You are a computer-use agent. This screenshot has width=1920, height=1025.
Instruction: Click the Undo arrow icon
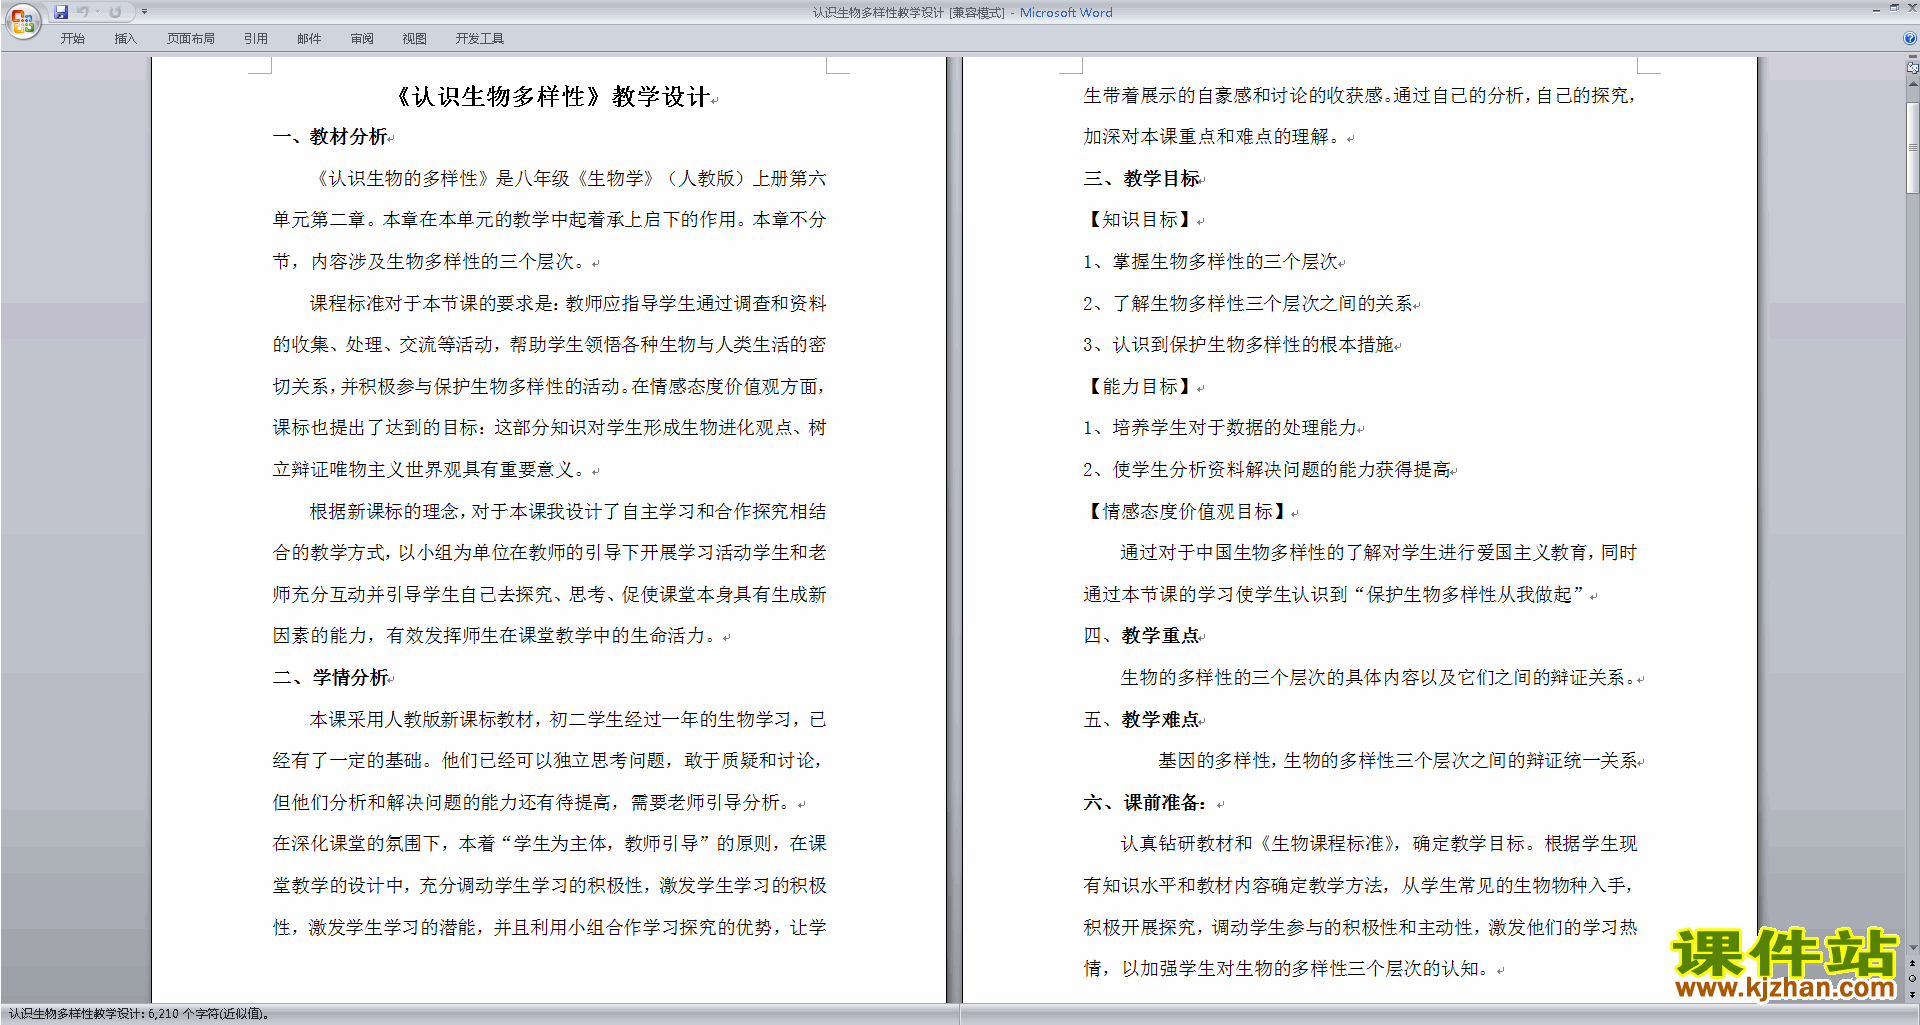pyautogui.click(x=82, y=12)
